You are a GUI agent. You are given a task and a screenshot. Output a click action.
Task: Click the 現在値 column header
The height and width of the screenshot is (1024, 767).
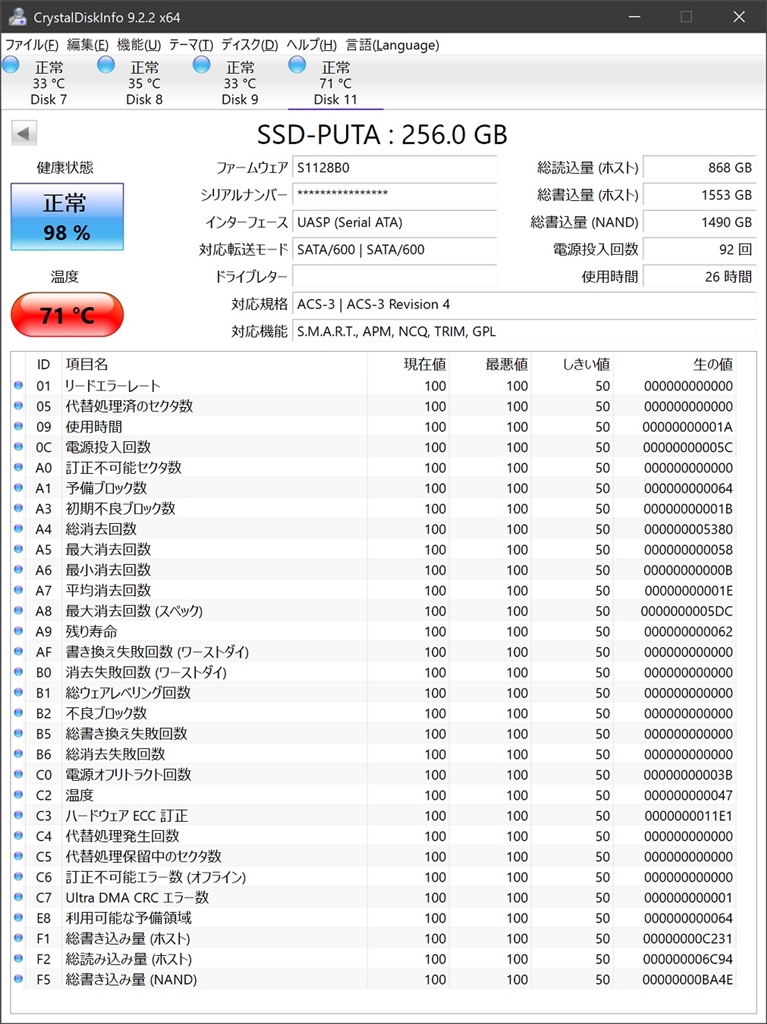coord(408,364)
